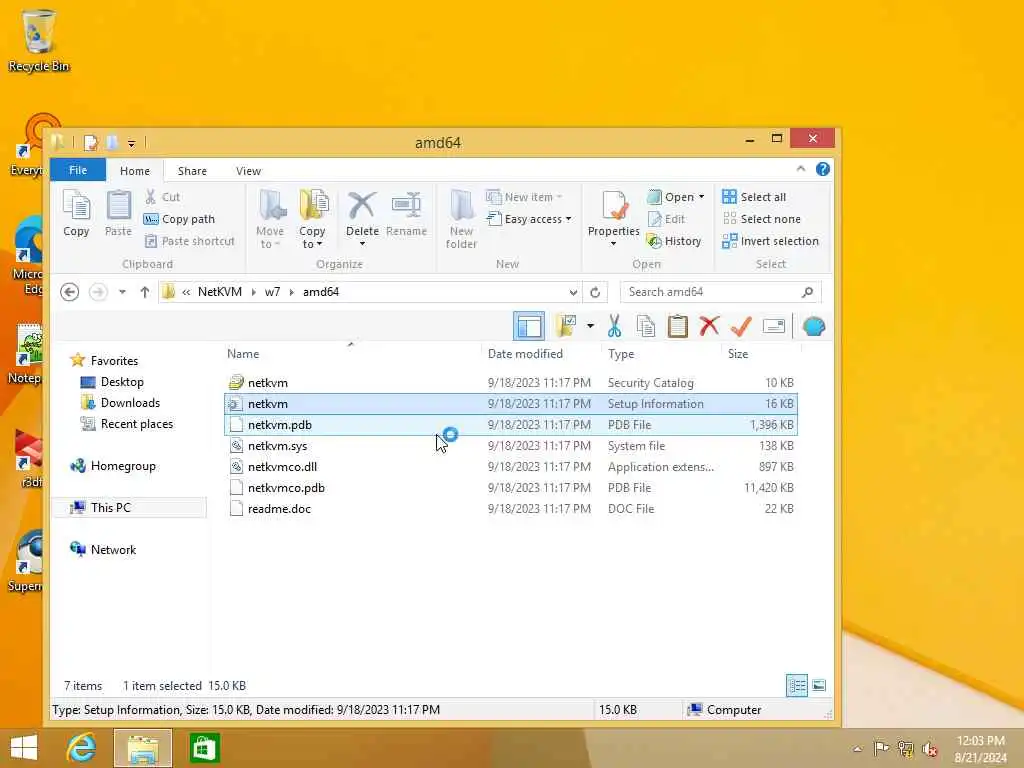Switch to the Share tab
1024x768 pixels.
click(x=192, y=170)
